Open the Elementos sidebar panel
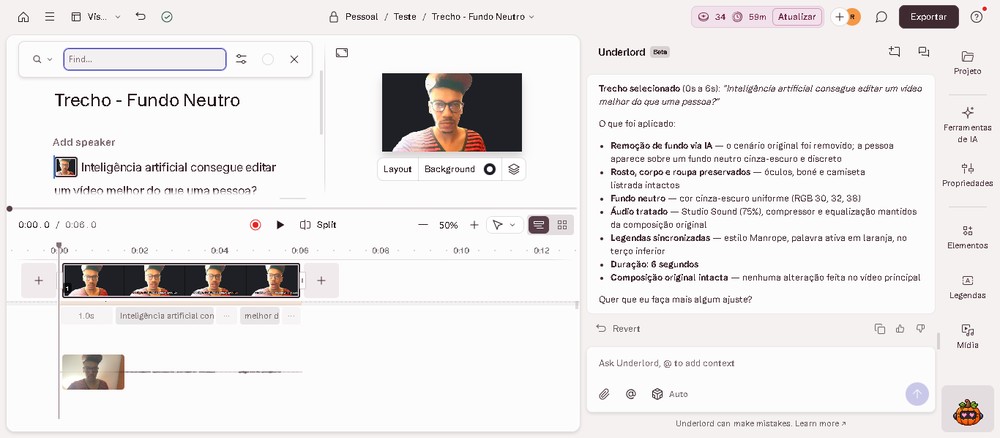 tap(967, 237)
